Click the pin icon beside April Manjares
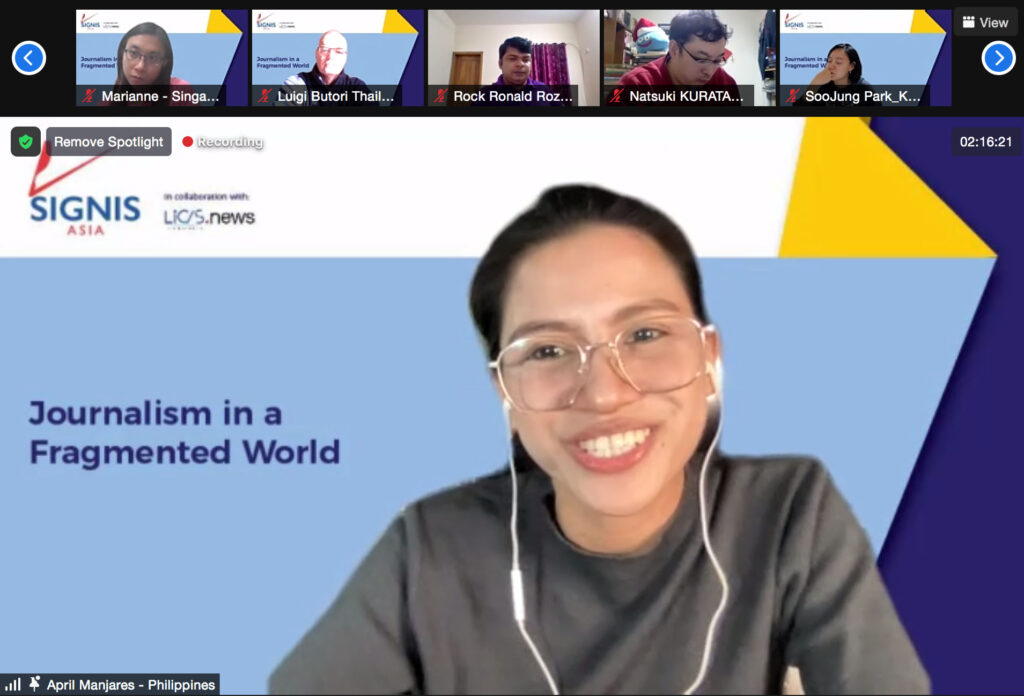 35,685
